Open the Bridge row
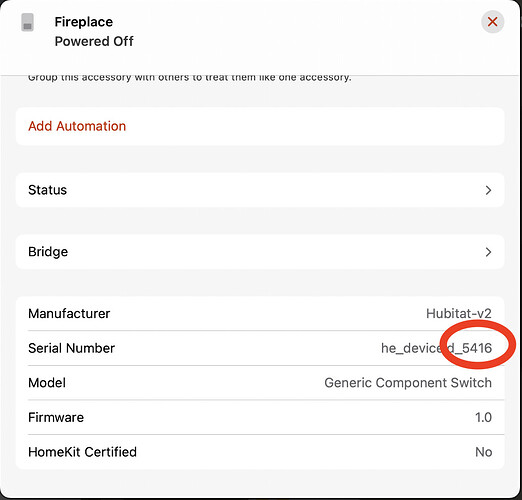522x500 pixels. 260,252
